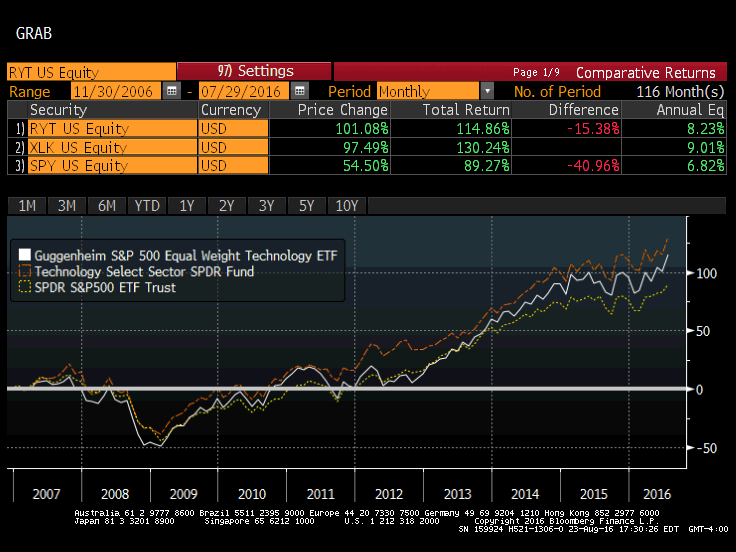The image size is (736, 552).
Task: Click the -50 mark on the y-axis
Action: [706, 448]
